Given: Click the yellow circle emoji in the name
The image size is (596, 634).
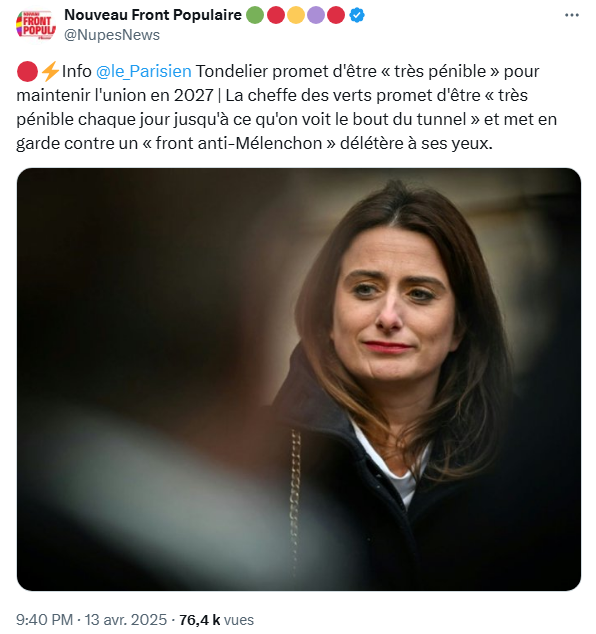Looking at the screenshot, I should tap(296, 15).
